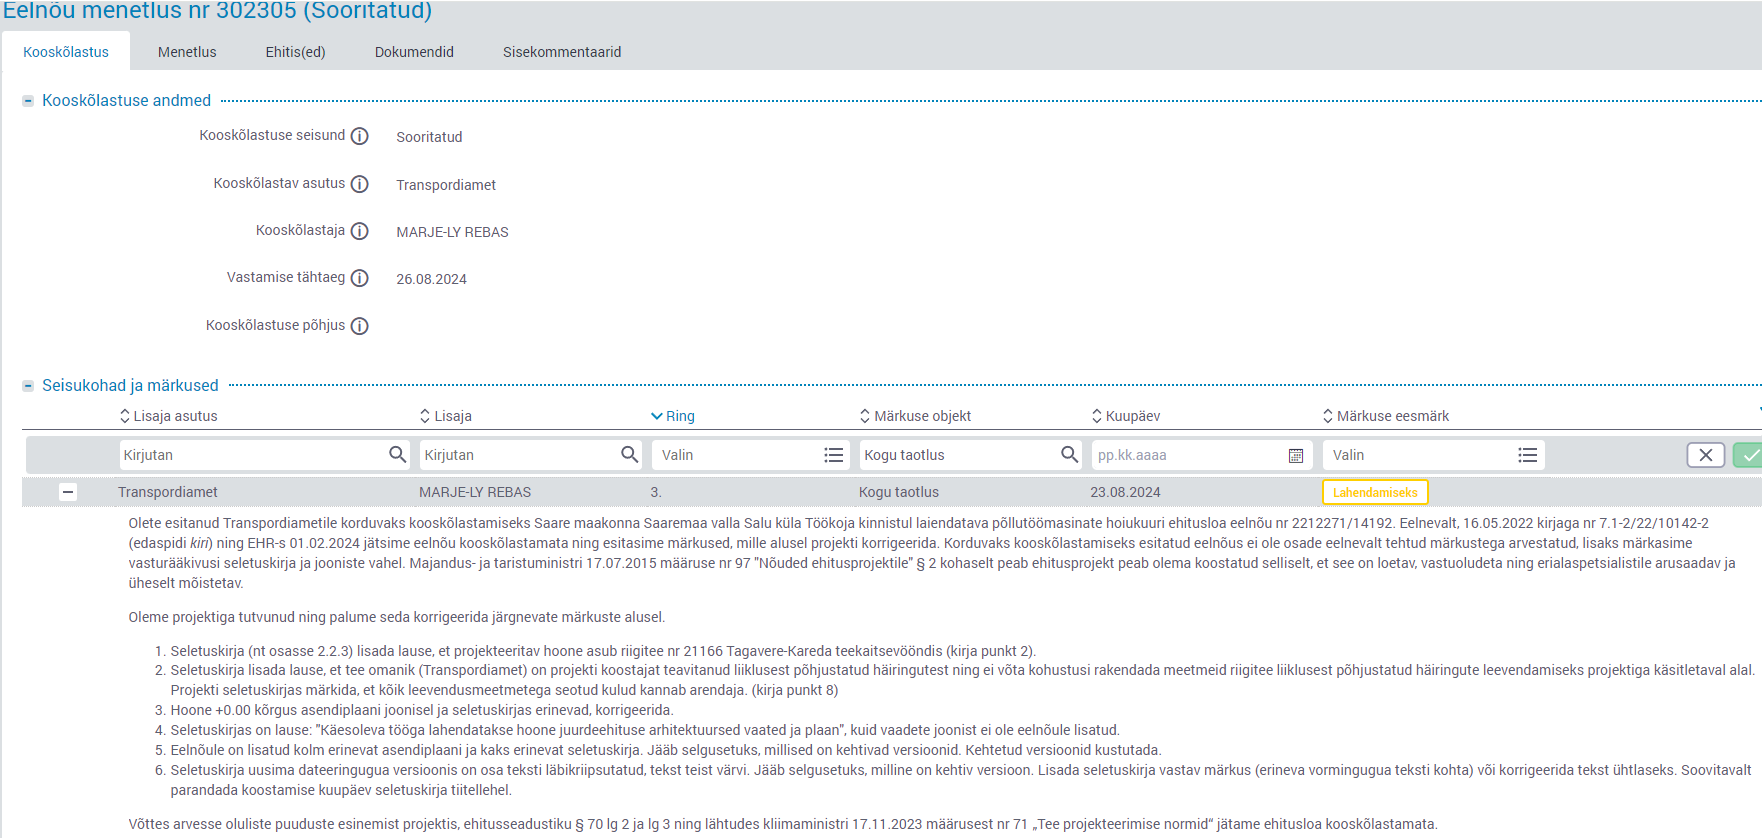Select MARJE-LY REBAS cell in remarks table

point(475,492)
